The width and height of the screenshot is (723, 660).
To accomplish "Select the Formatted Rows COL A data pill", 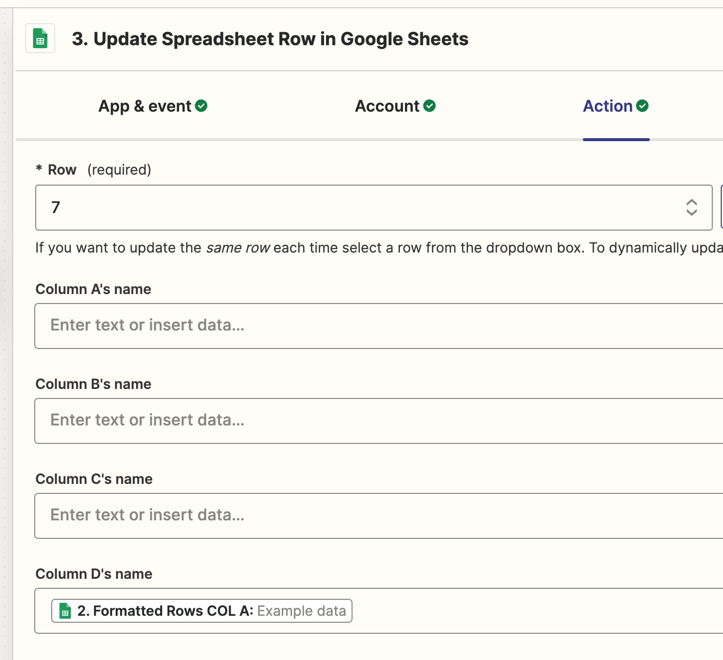I will 201,611.
